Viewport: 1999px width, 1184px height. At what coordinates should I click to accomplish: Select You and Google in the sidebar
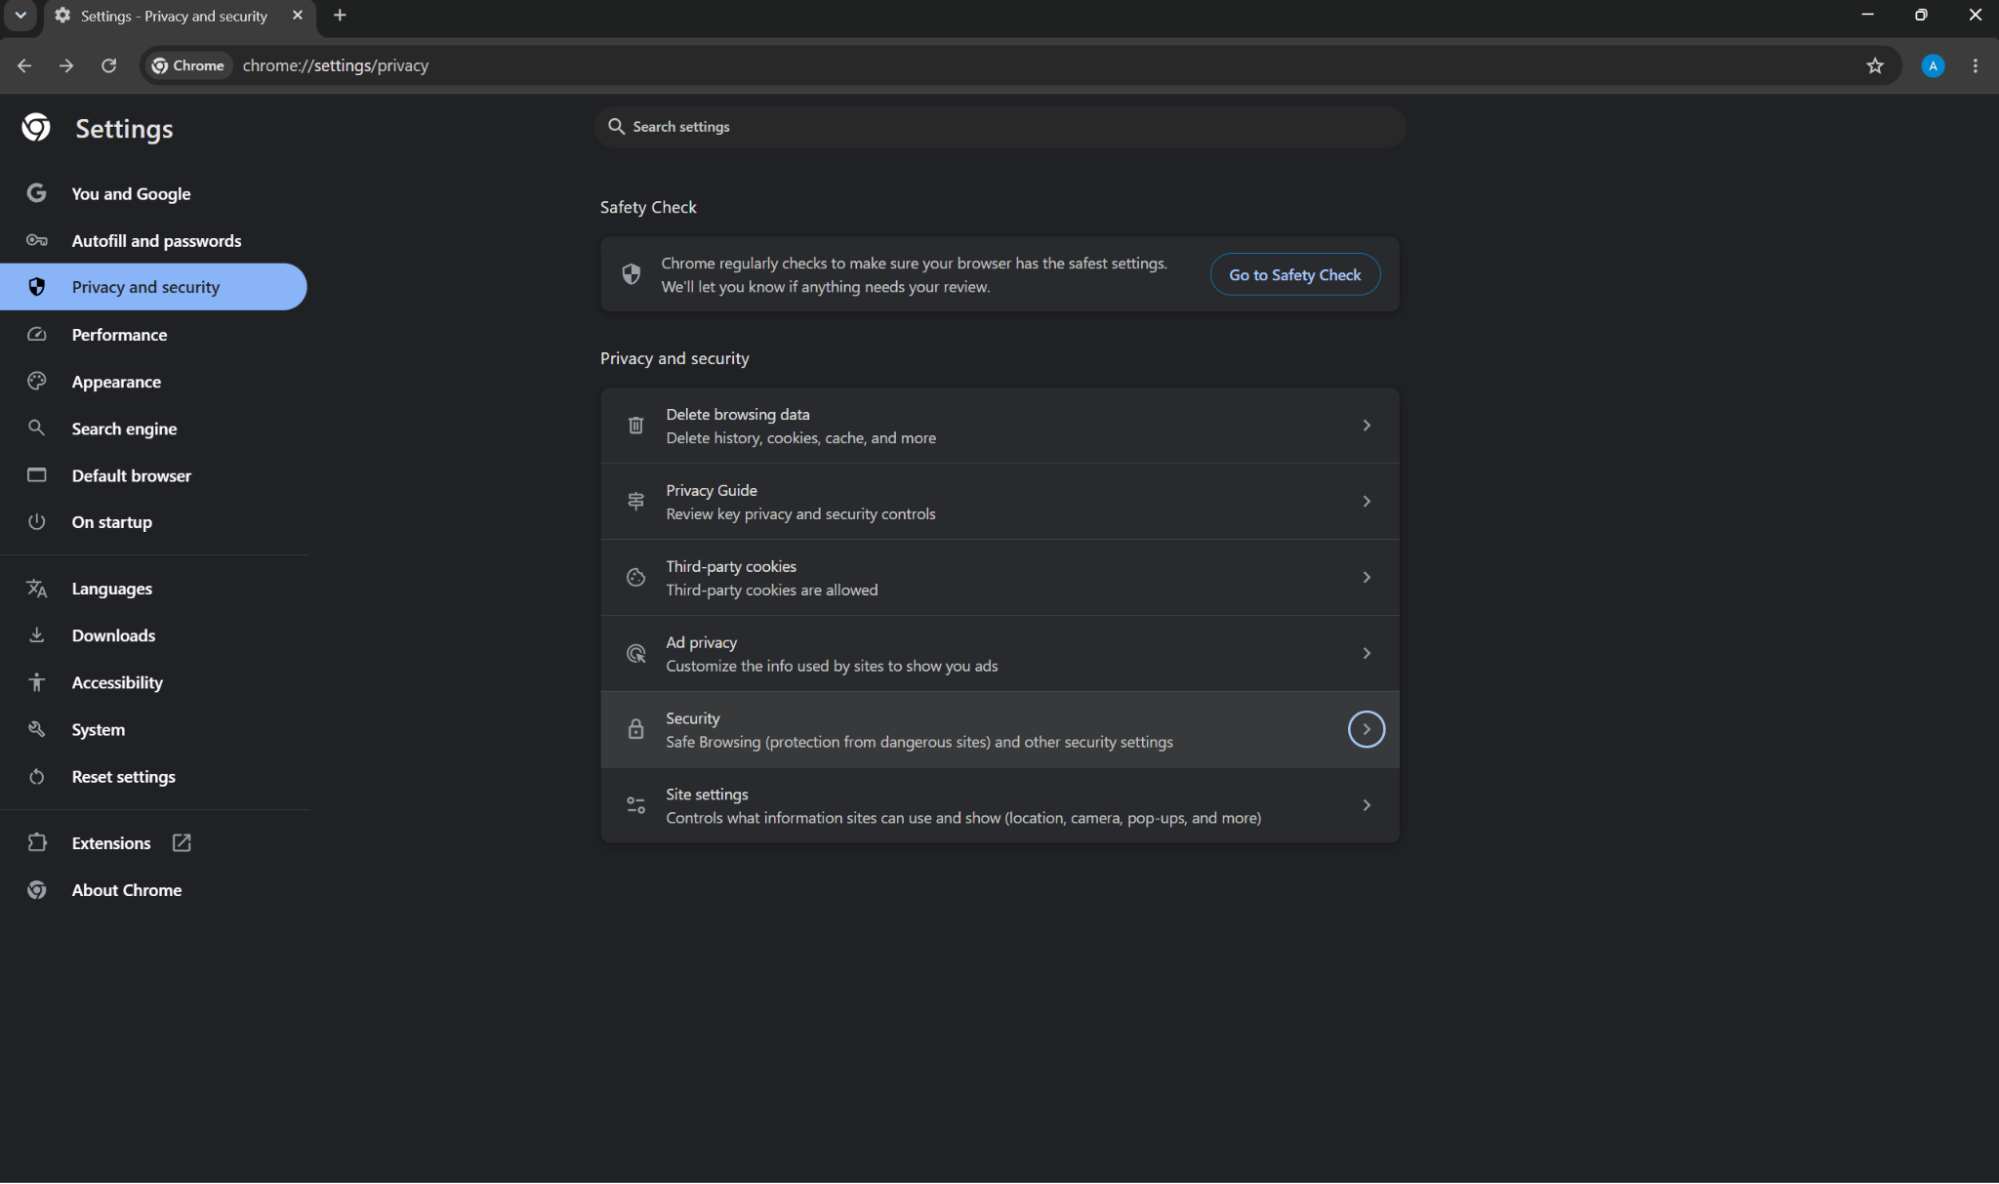coord(153,193)
